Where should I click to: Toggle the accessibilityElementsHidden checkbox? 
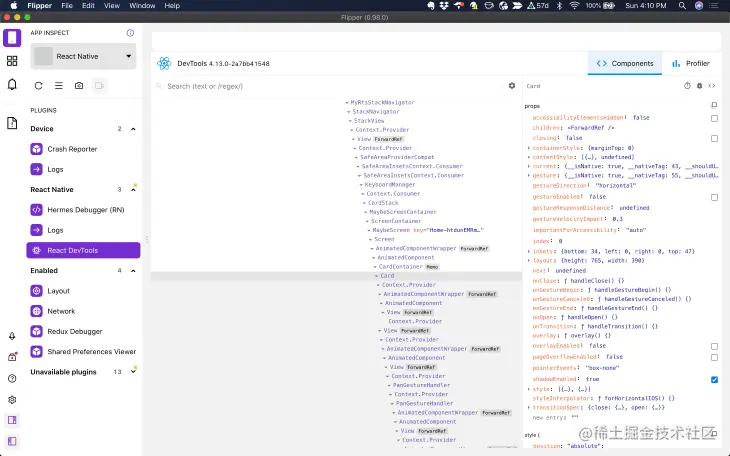pyautogui.click(x=714, y=118)
